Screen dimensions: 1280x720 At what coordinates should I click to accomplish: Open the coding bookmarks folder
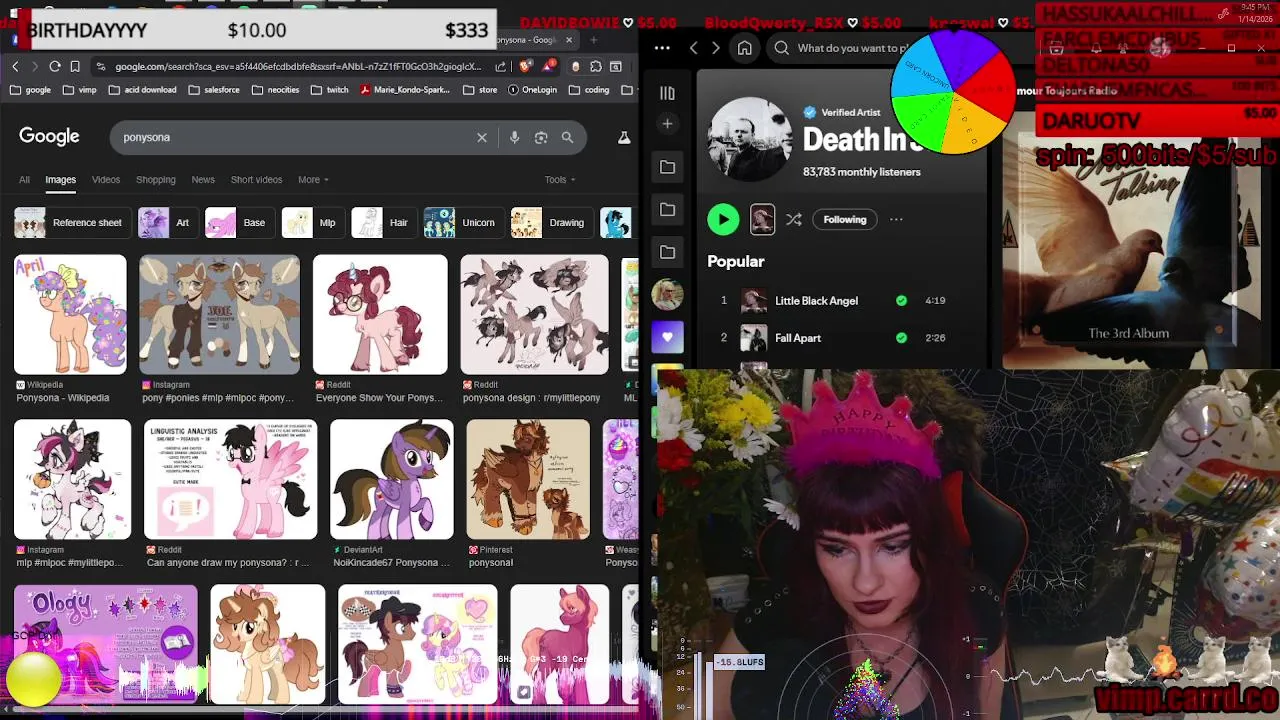[x=588, y=90]
